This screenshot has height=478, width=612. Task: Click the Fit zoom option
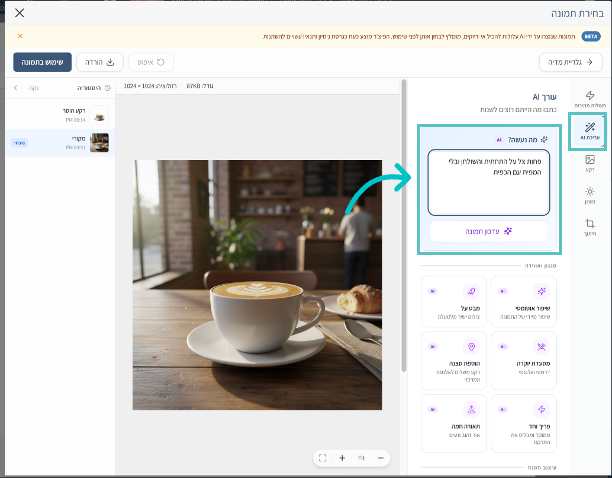click(x=361, y=458)
